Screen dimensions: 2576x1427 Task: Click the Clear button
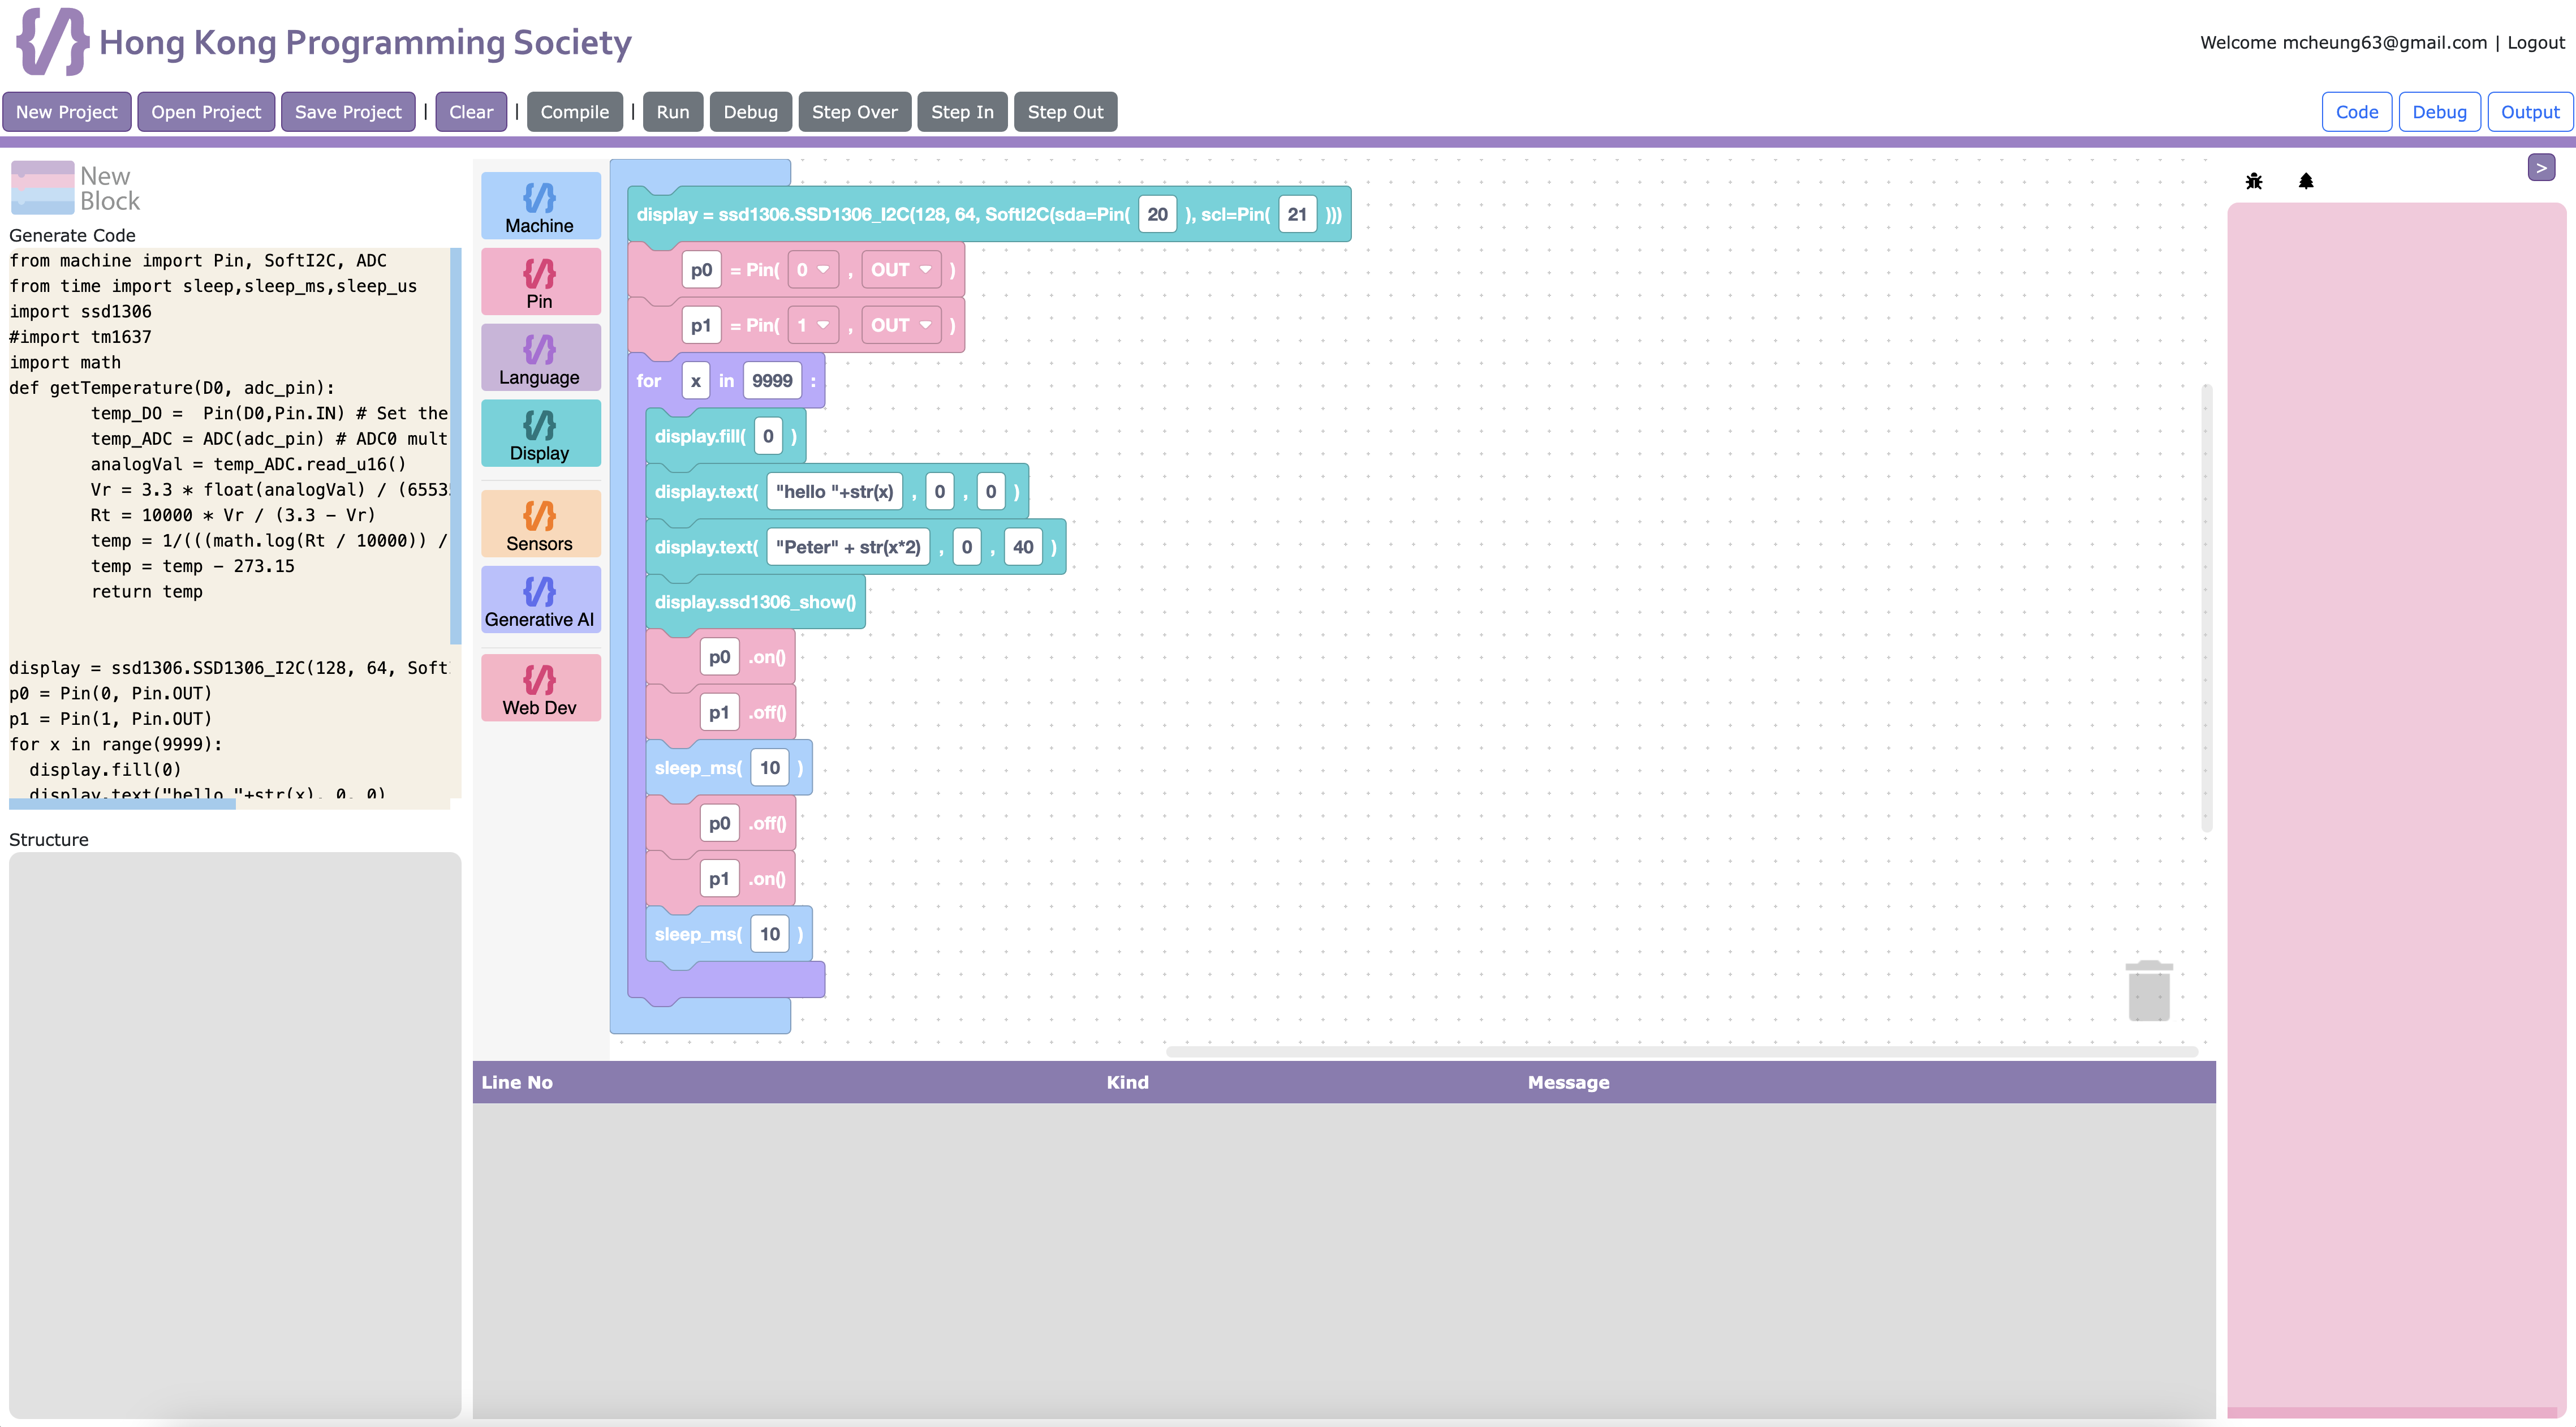click(471, 112)
